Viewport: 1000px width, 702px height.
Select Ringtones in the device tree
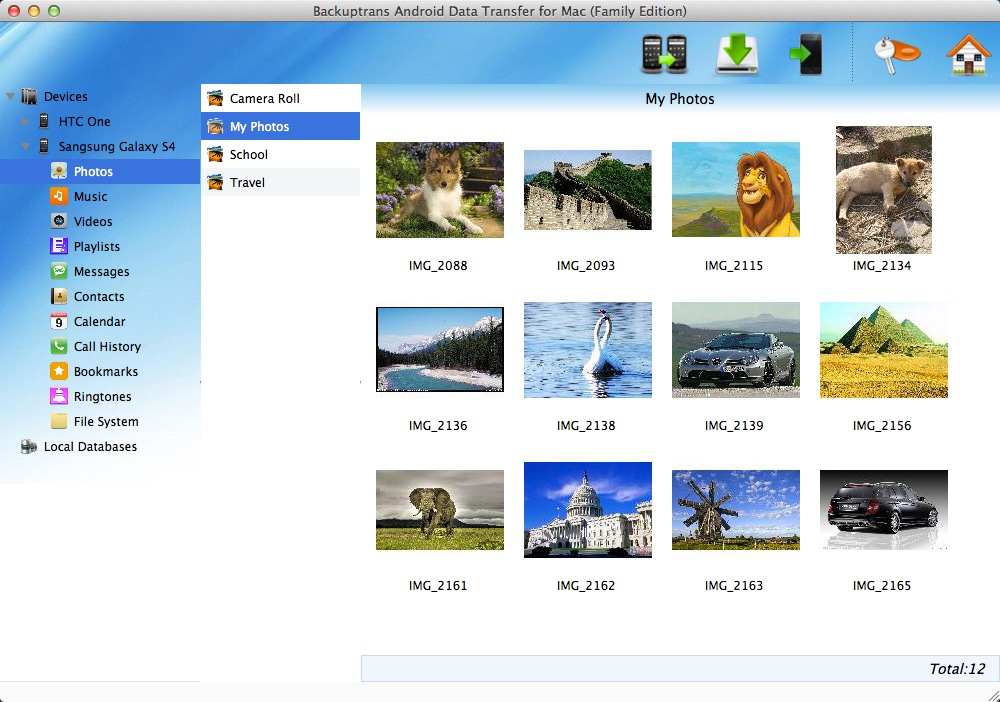tap(103, 397)
